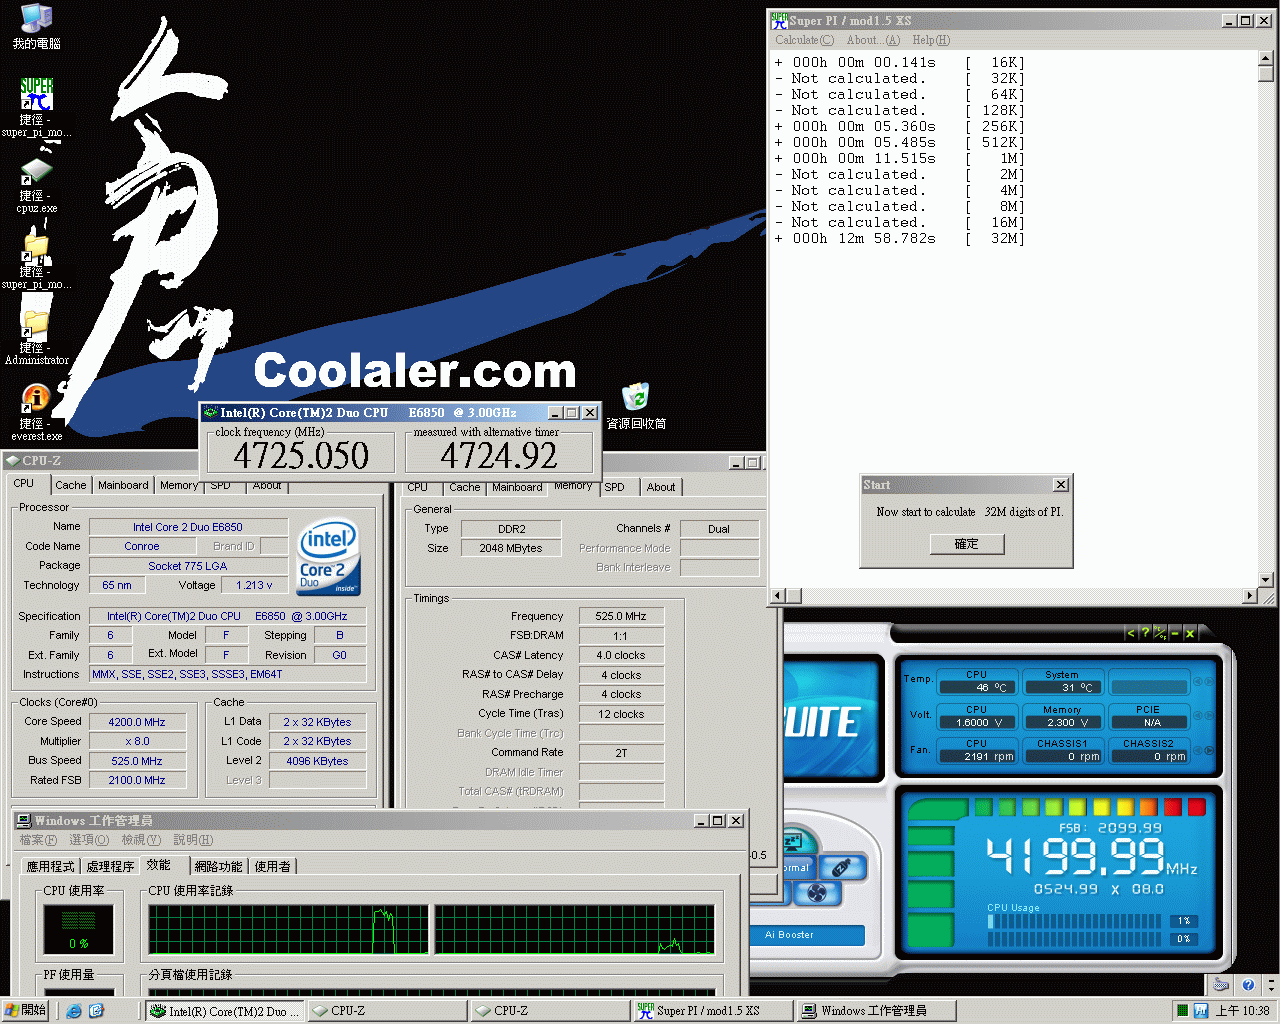Click the second quick launch icon beside IE

tap(96, 1011)
